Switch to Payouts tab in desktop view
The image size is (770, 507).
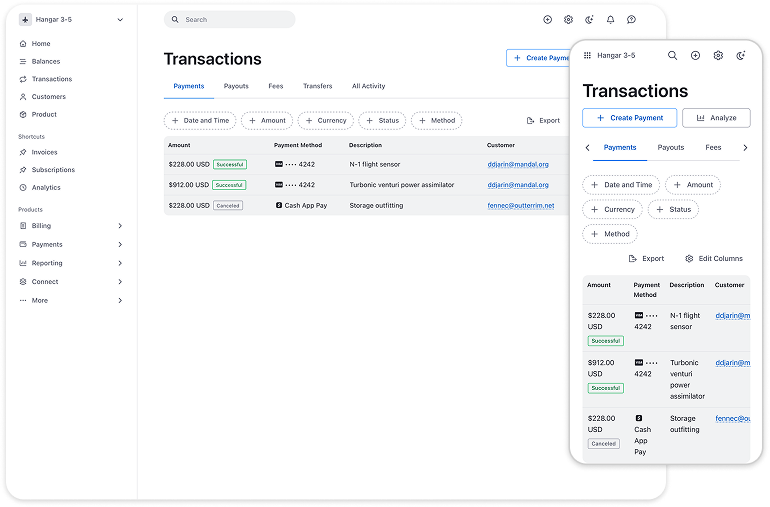tap(236, 86)
